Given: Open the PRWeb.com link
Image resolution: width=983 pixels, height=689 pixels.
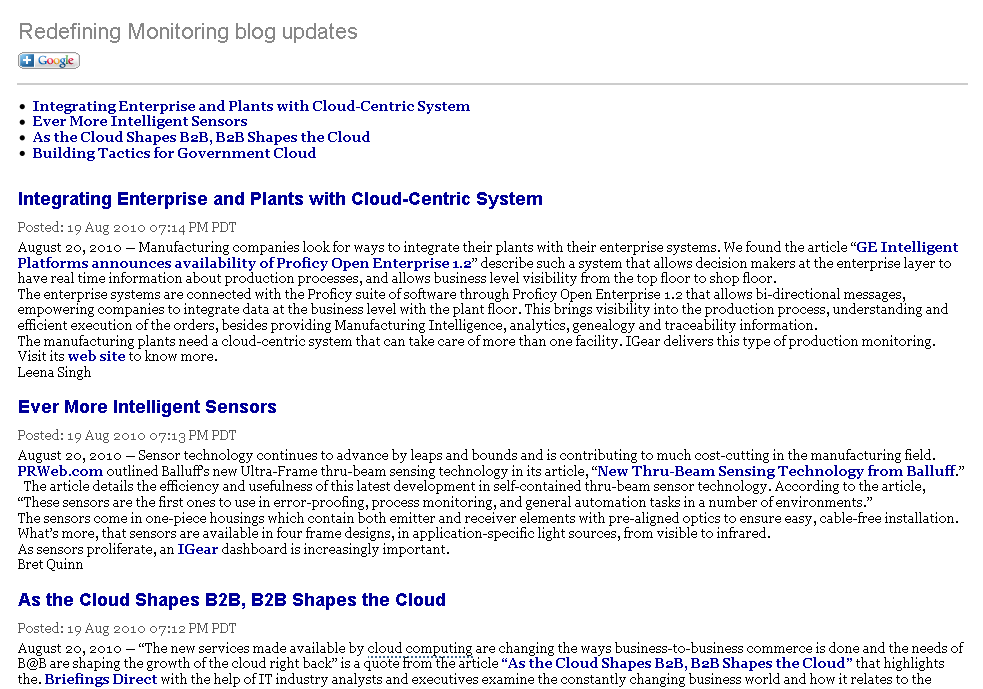Looking at the screenshot, I should [x=60, y=471].
